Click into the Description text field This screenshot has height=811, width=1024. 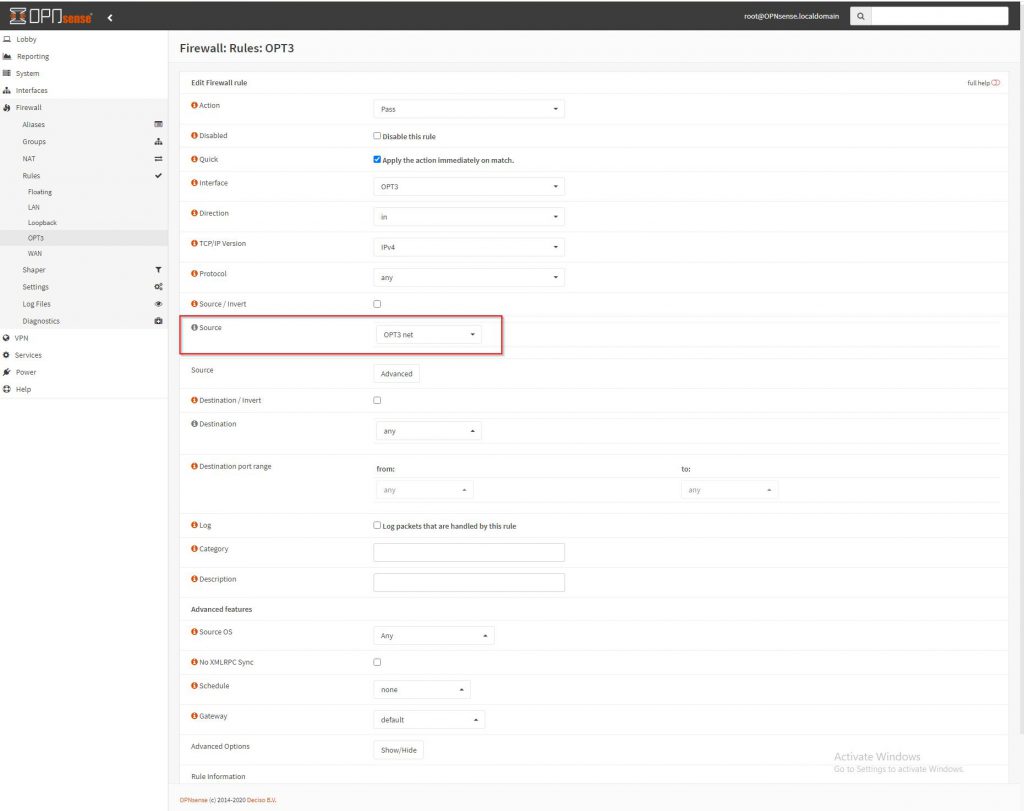click(468, 582)
